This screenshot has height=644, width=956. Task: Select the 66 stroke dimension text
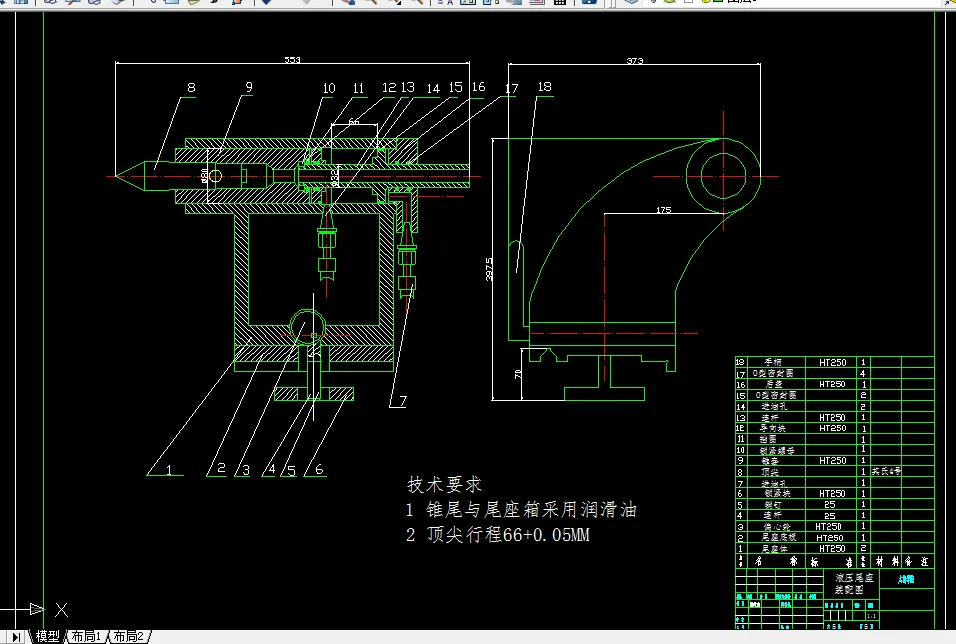354,121
